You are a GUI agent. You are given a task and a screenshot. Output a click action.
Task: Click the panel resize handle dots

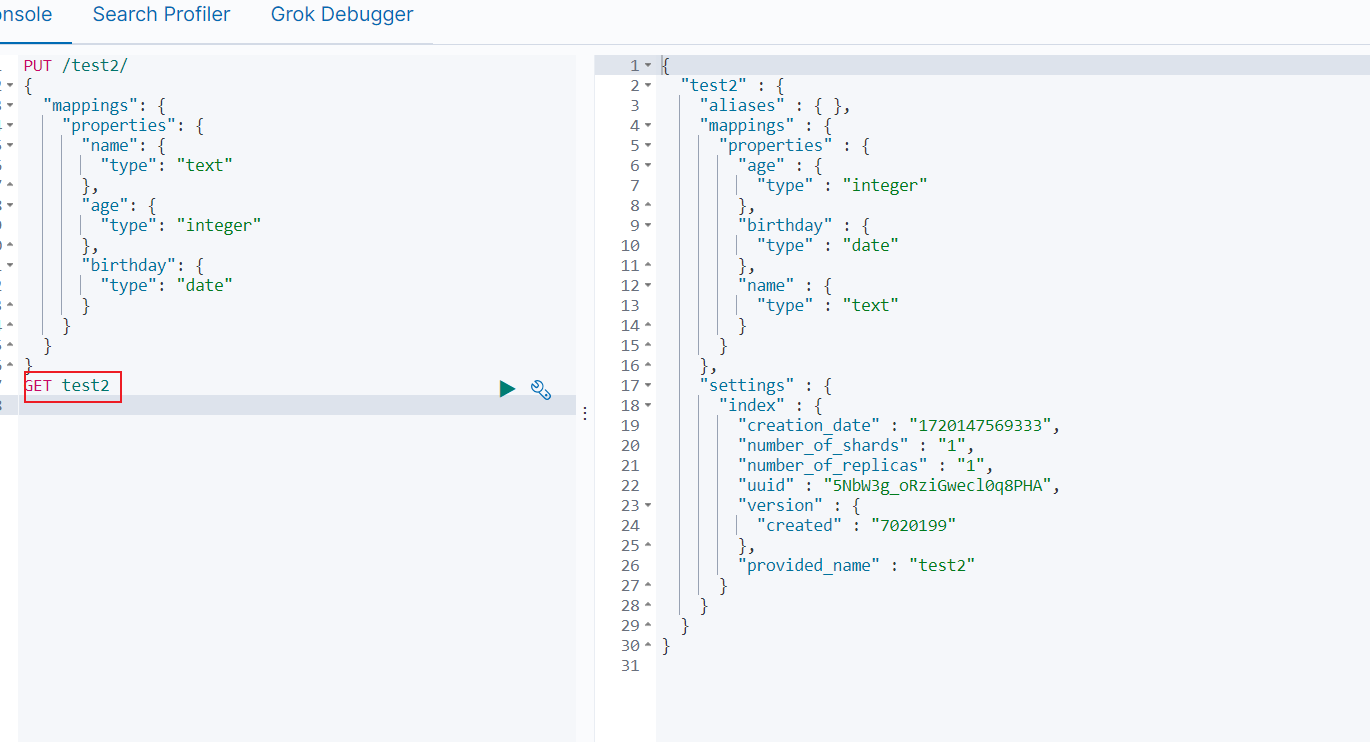pyautogui.click(x=585, y=413)
